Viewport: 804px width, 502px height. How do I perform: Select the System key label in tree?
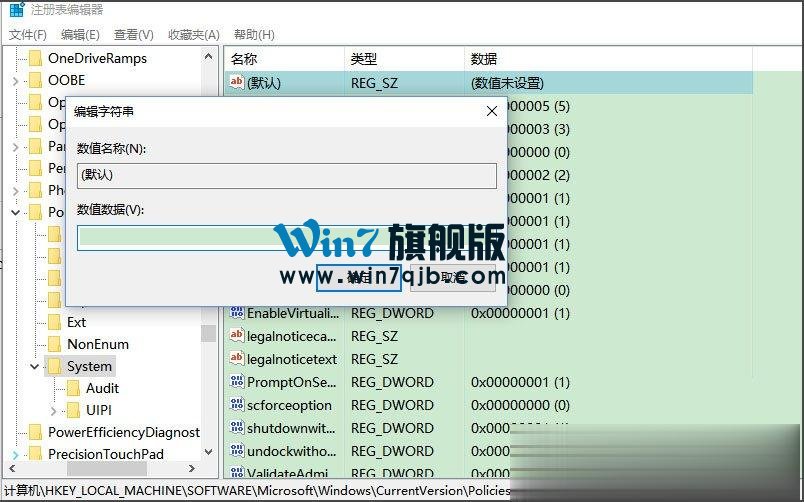(x=89, y=367)
